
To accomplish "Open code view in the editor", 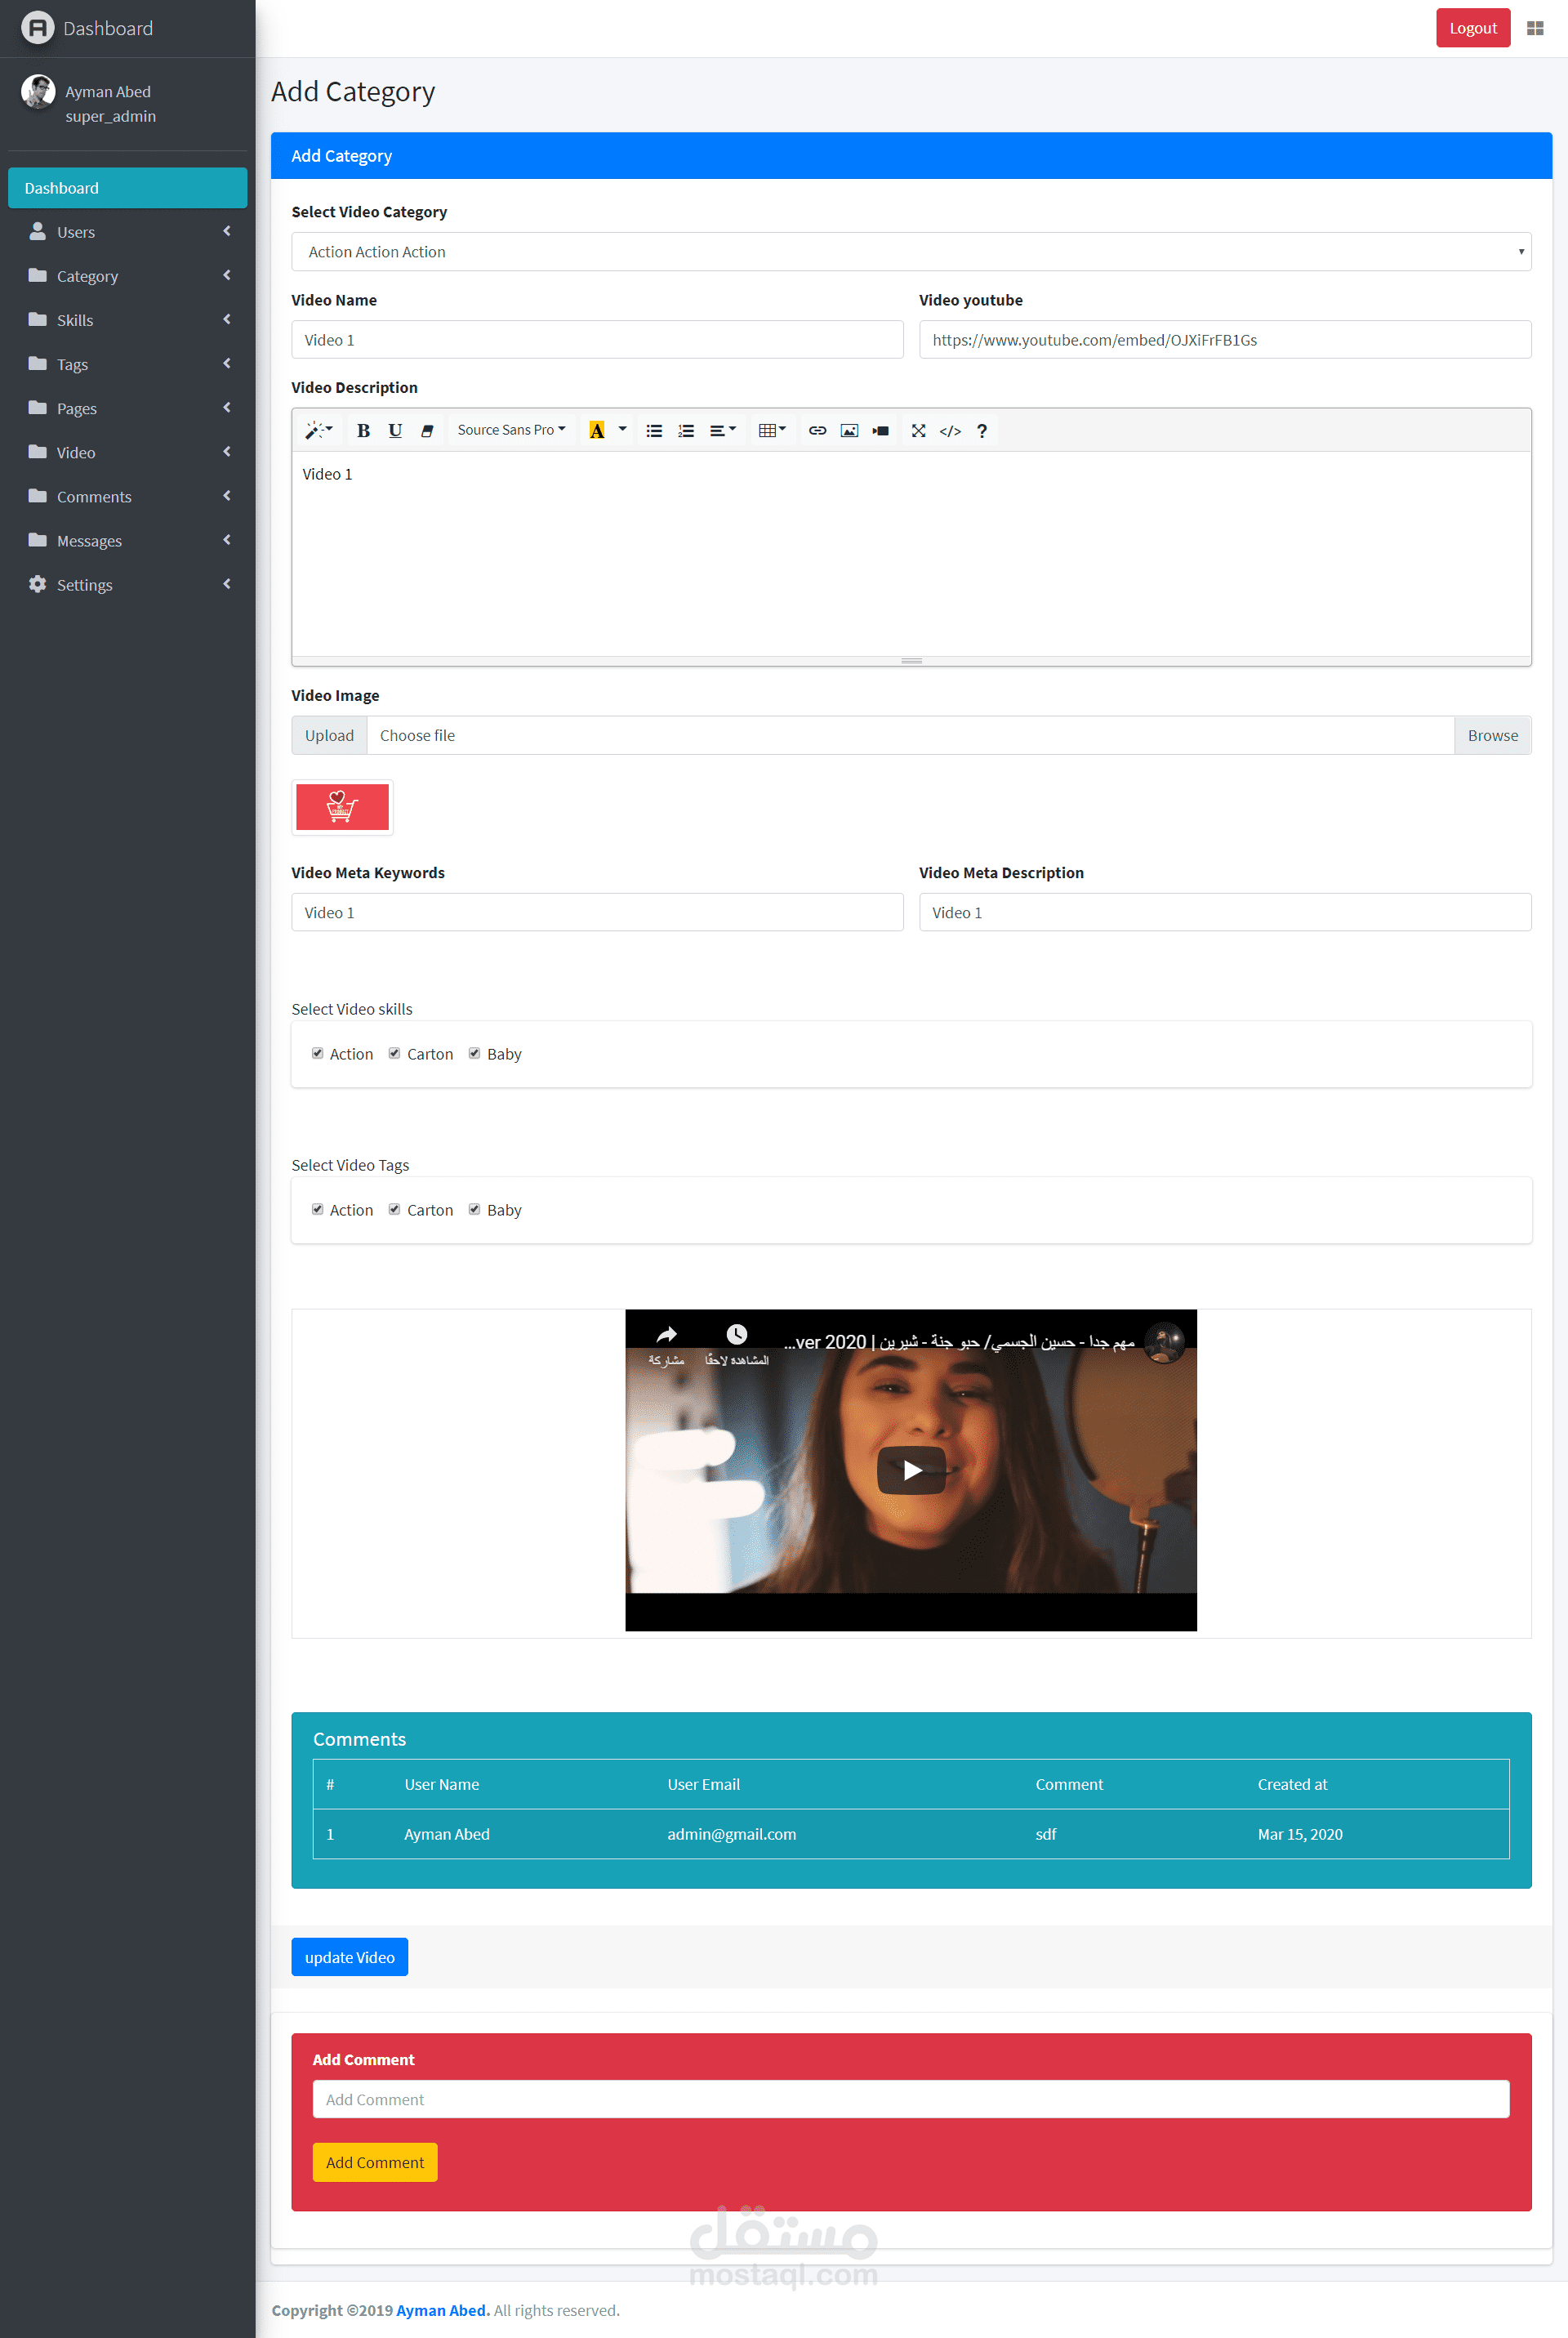I will pos(950,430).
